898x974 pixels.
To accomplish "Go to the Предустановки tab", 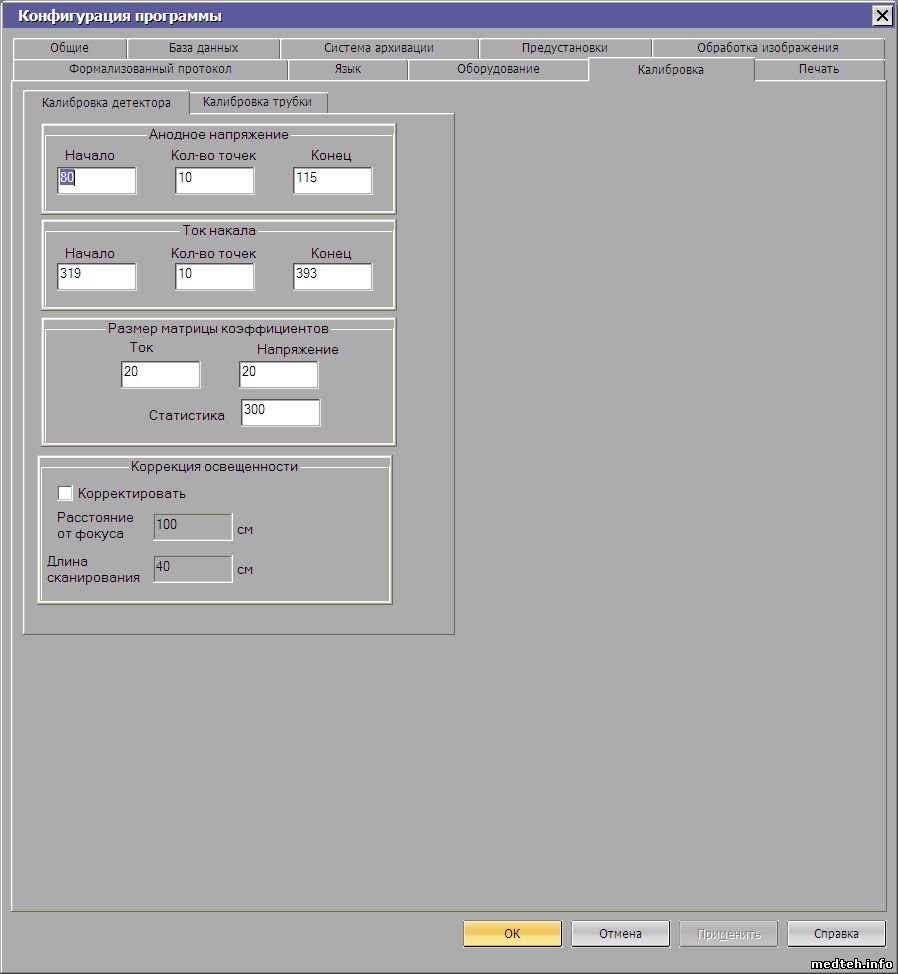I will pos(564,48).
